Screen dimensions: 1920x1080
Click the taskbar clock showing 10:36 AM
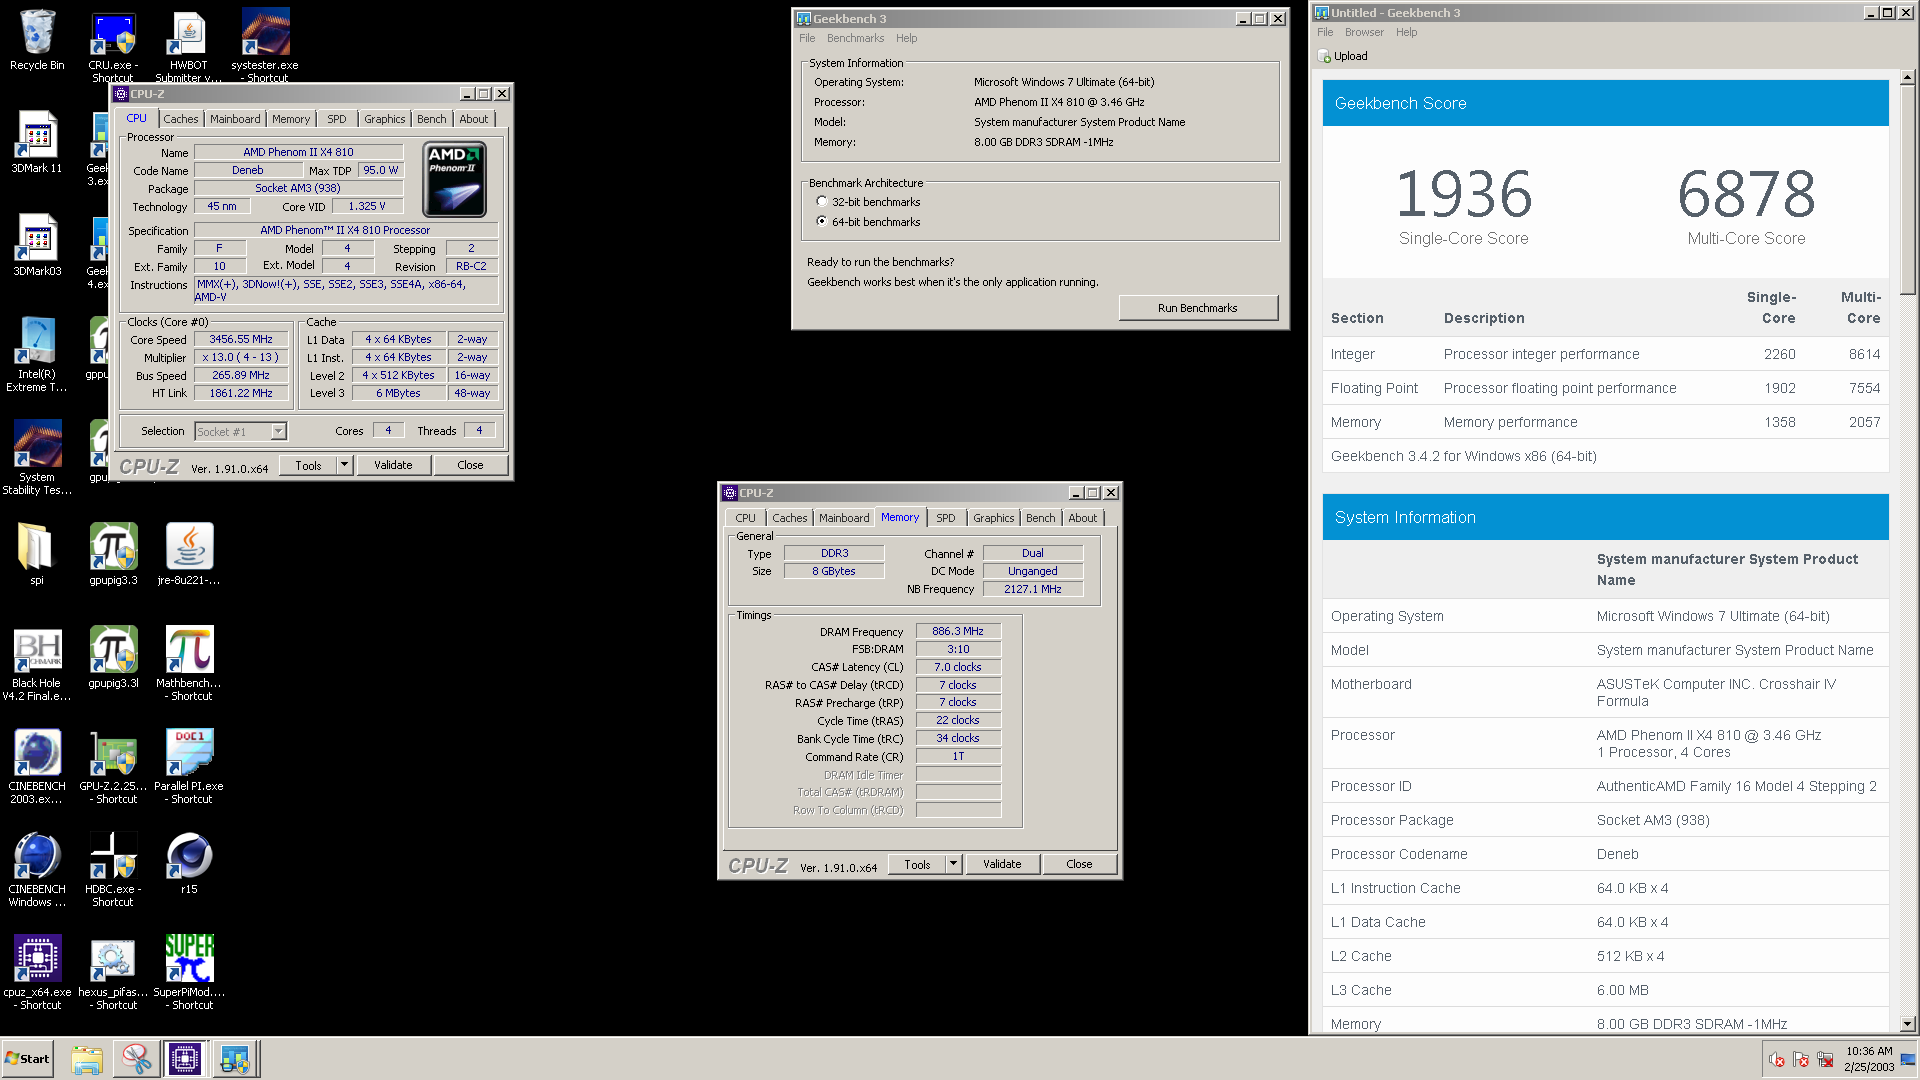pos(1869,1051)
